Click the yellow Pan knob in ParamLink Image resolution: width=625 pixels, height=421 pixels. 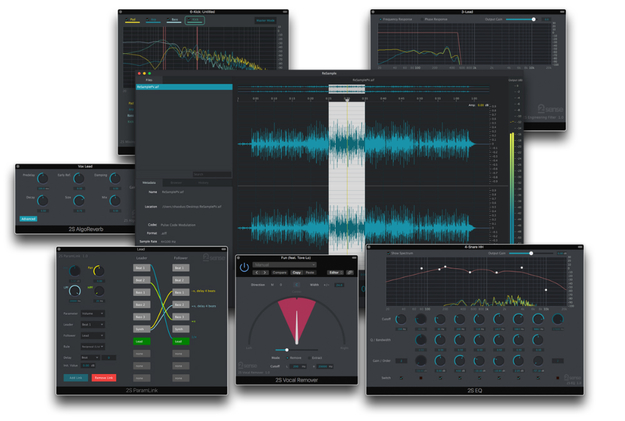click(x=98, y=271)
